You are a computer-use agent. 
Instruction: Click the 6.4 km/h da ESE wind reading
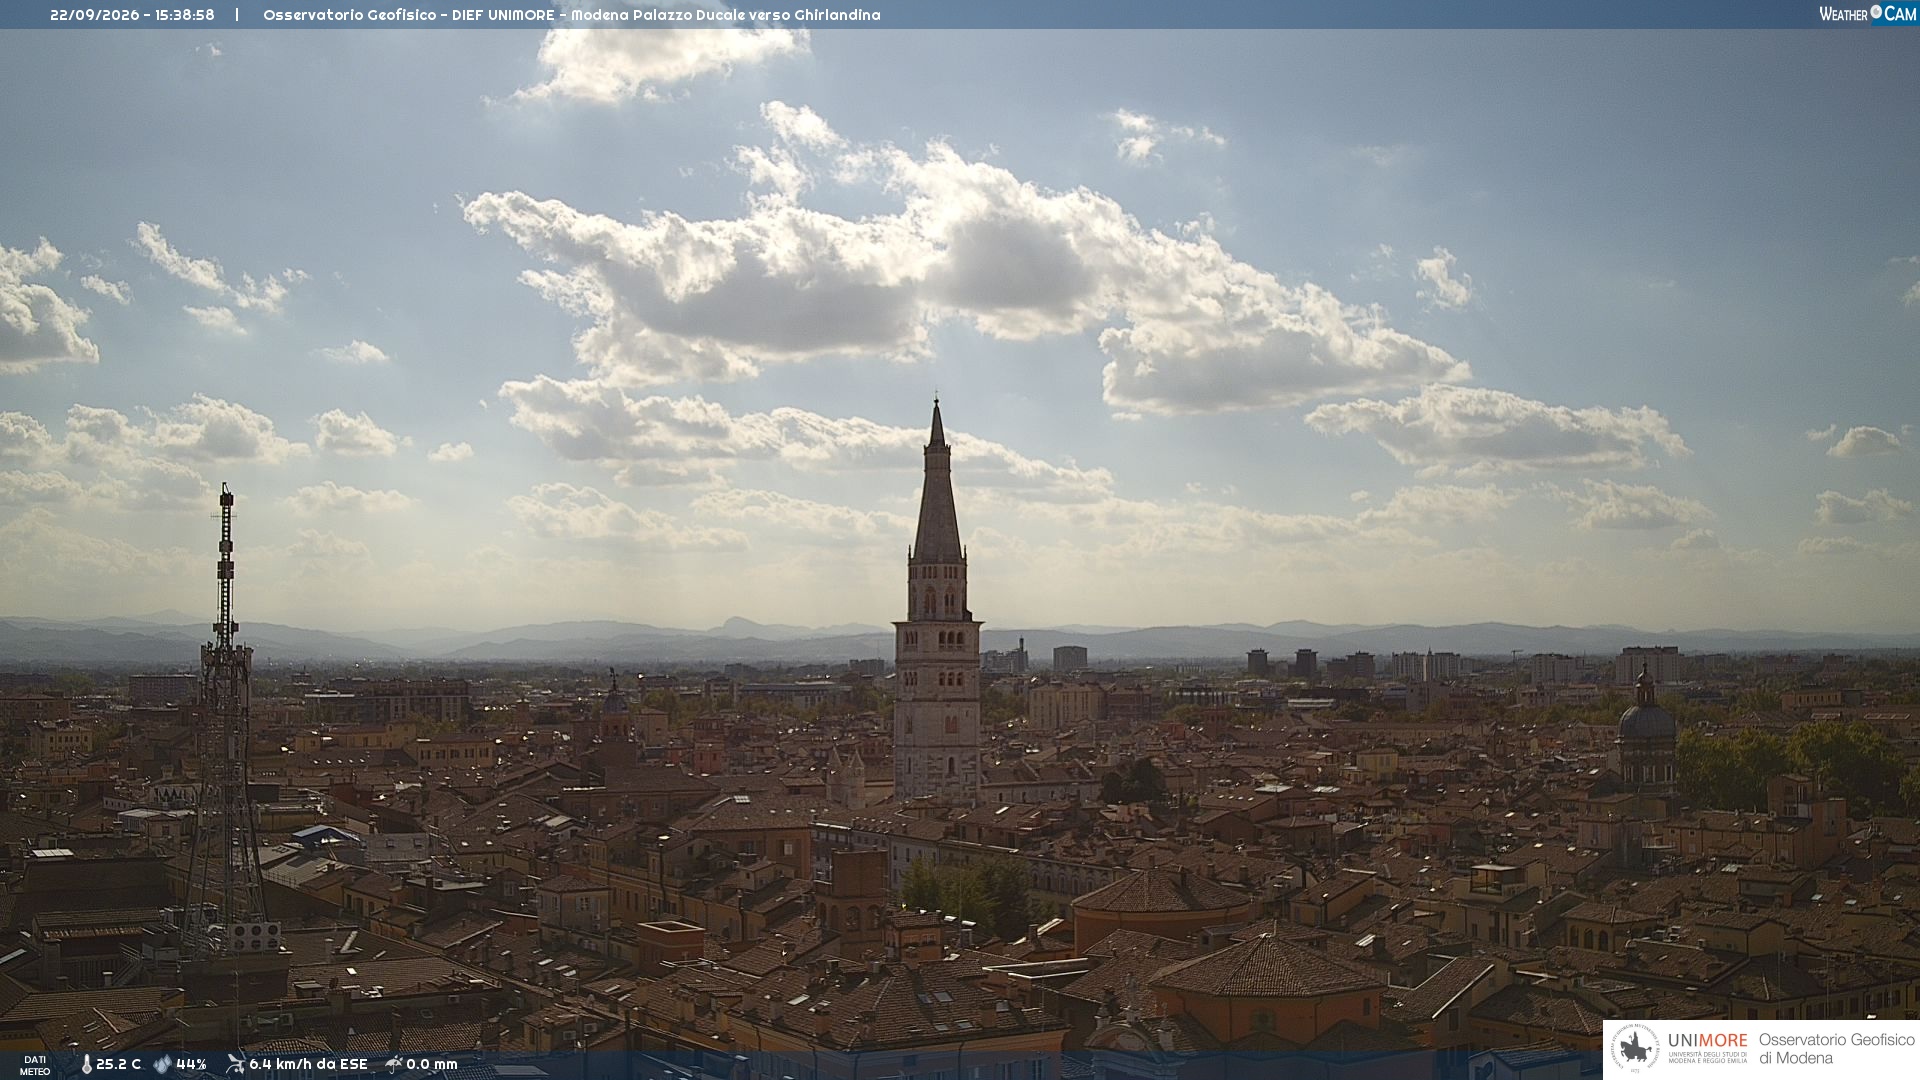308,1064
